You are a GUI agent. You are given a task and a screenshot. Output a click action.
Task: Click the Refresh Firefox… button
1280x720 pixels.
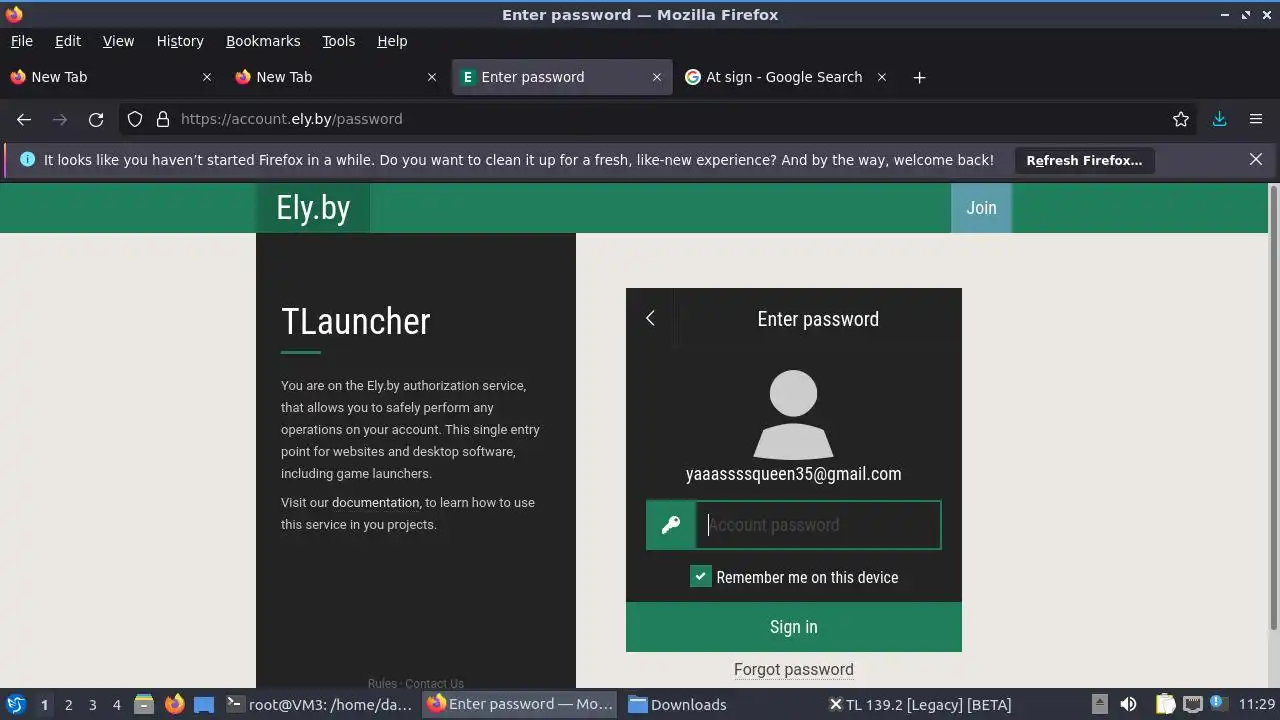click(1084, 160)
